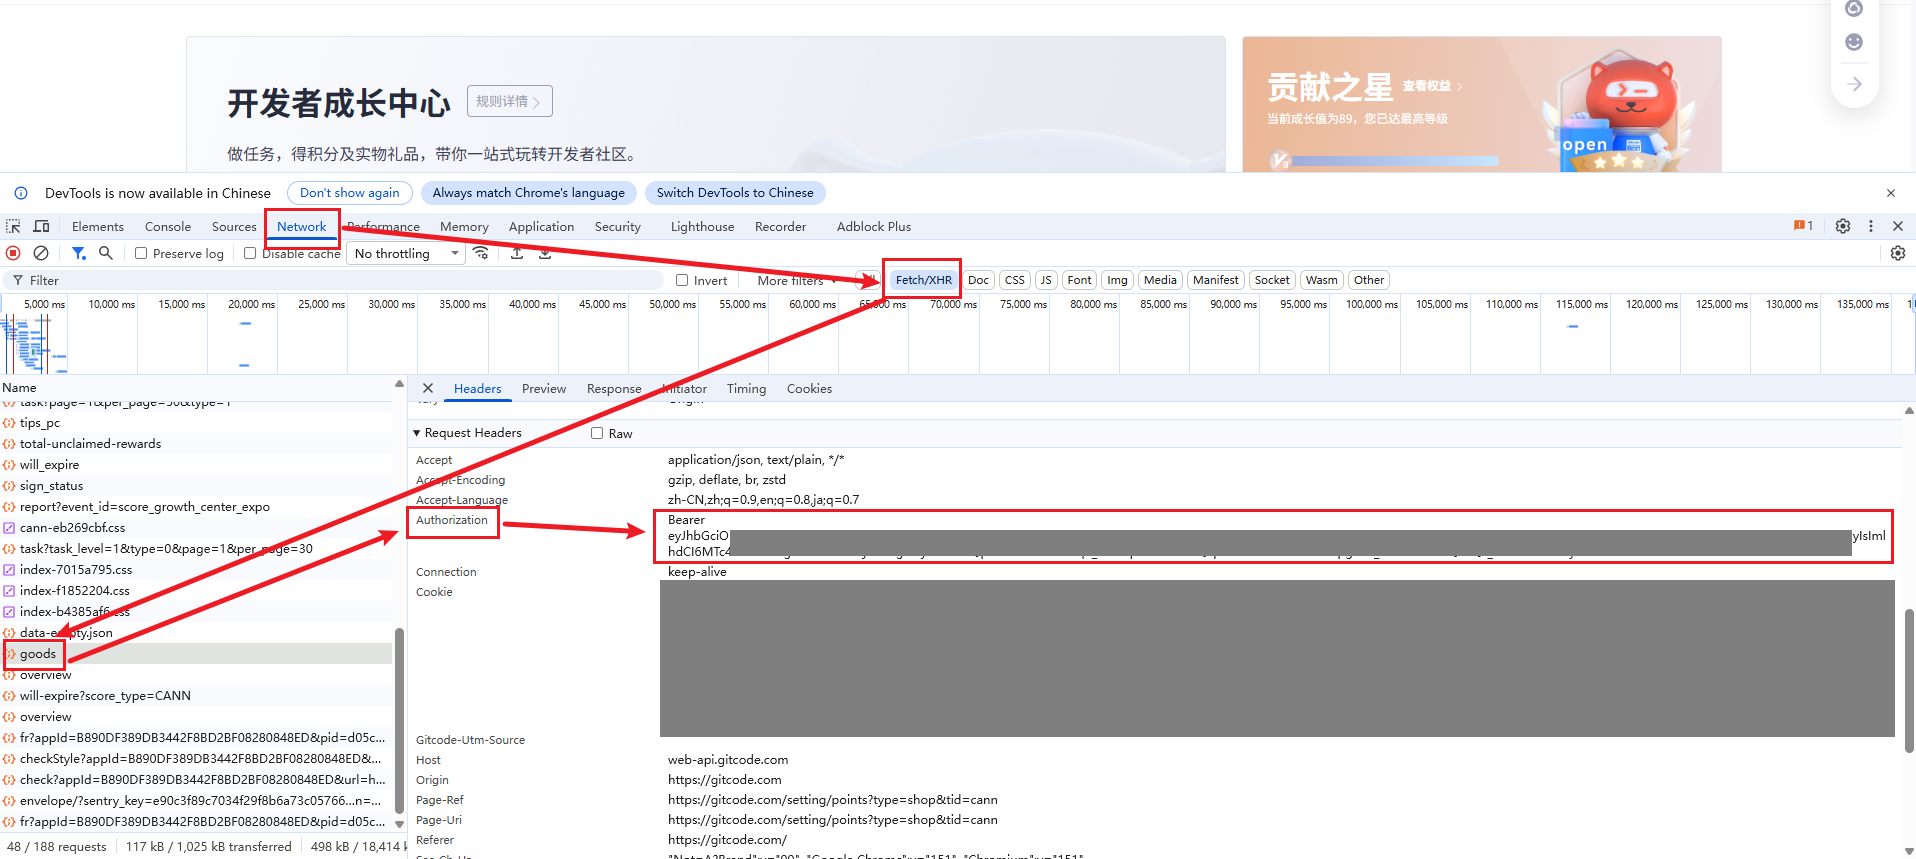Click the Don't show again button
The height and width of the screenshot is (859, 1916).
[x=350, y=193]
